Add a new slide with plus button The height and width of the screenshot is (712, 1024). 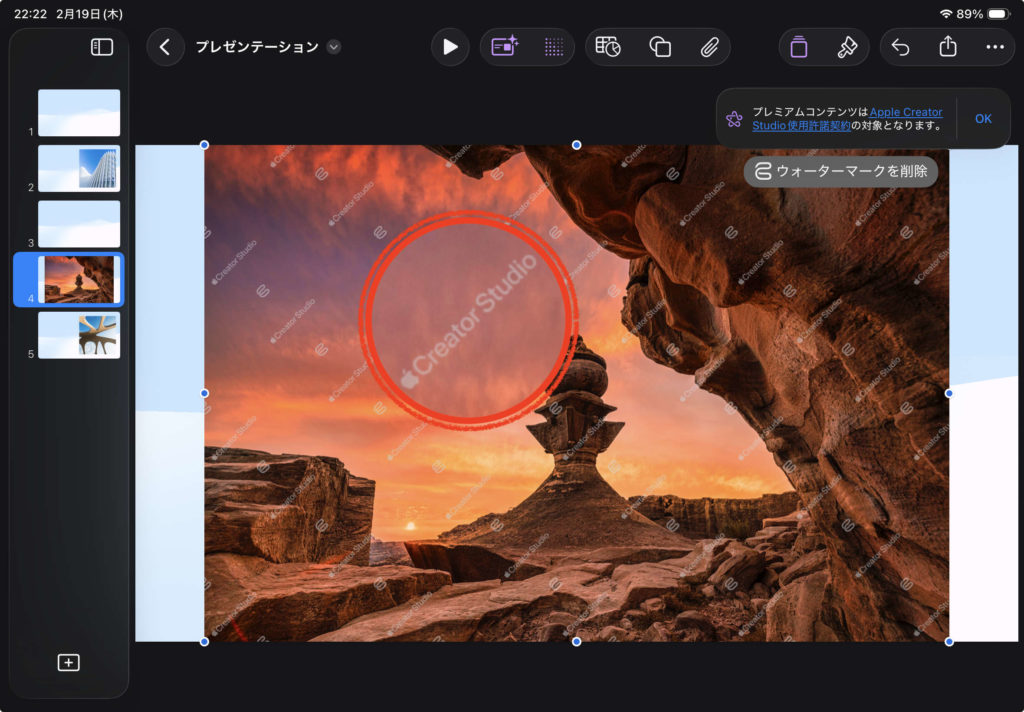pyautogui.click(x=68, y=662)
